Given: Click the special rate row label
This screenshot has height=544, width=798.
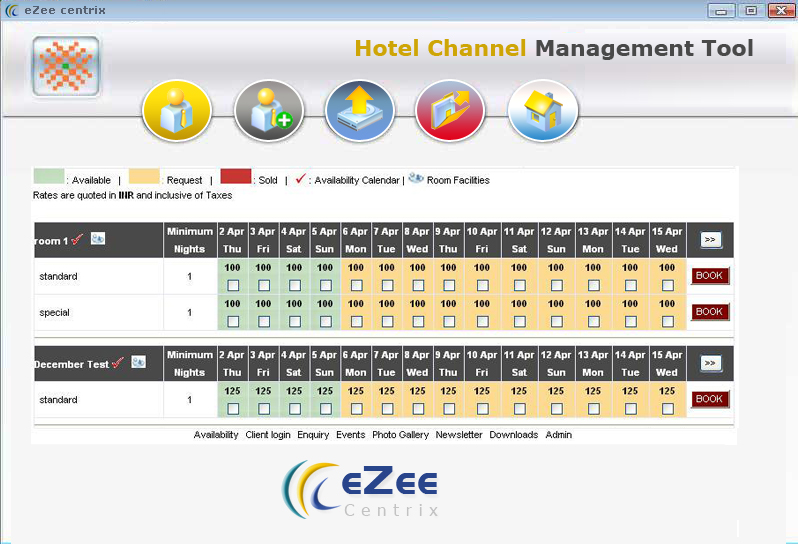Looking at the screenshot, I should 54,312.
